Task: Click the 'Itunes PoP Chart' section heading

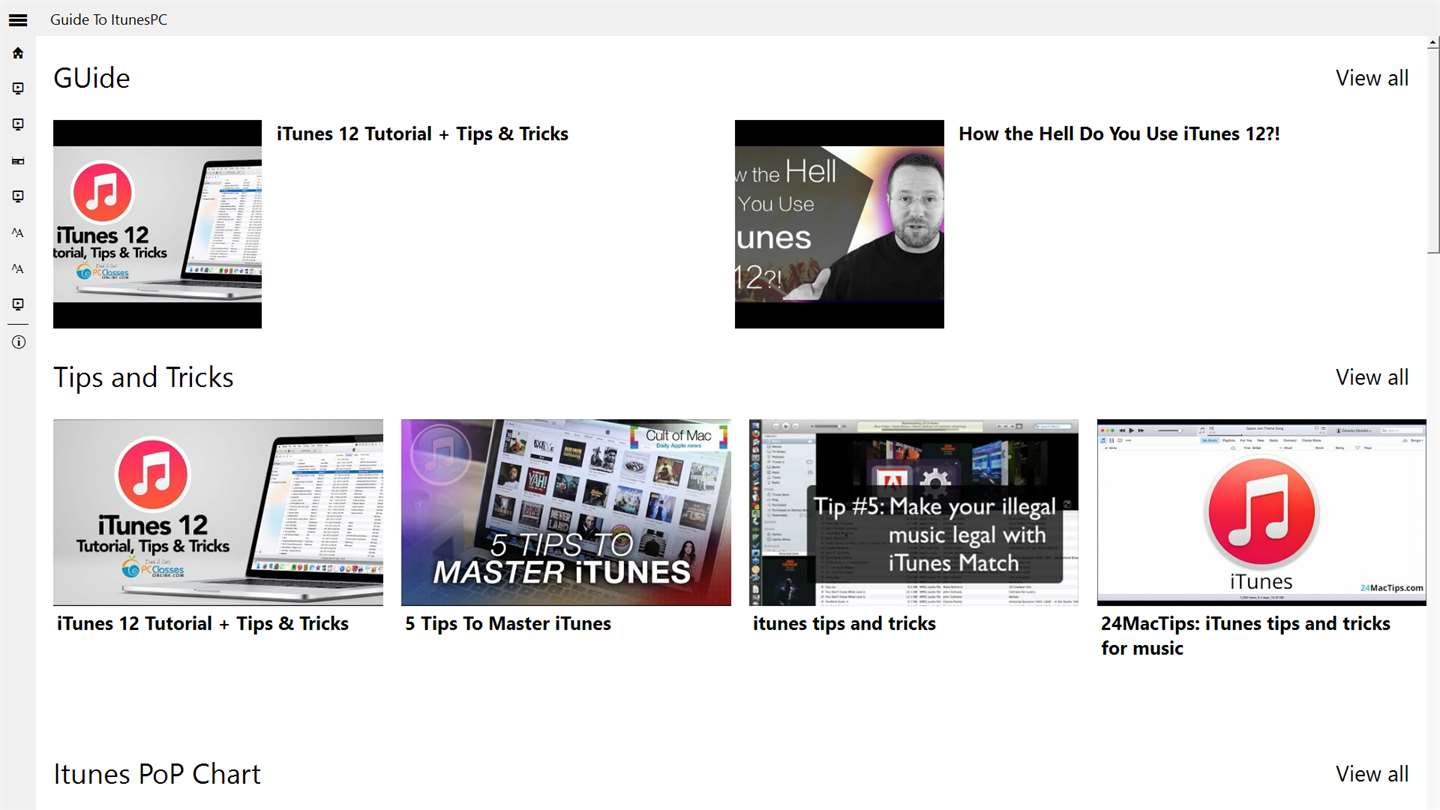Action: [157, 774]
